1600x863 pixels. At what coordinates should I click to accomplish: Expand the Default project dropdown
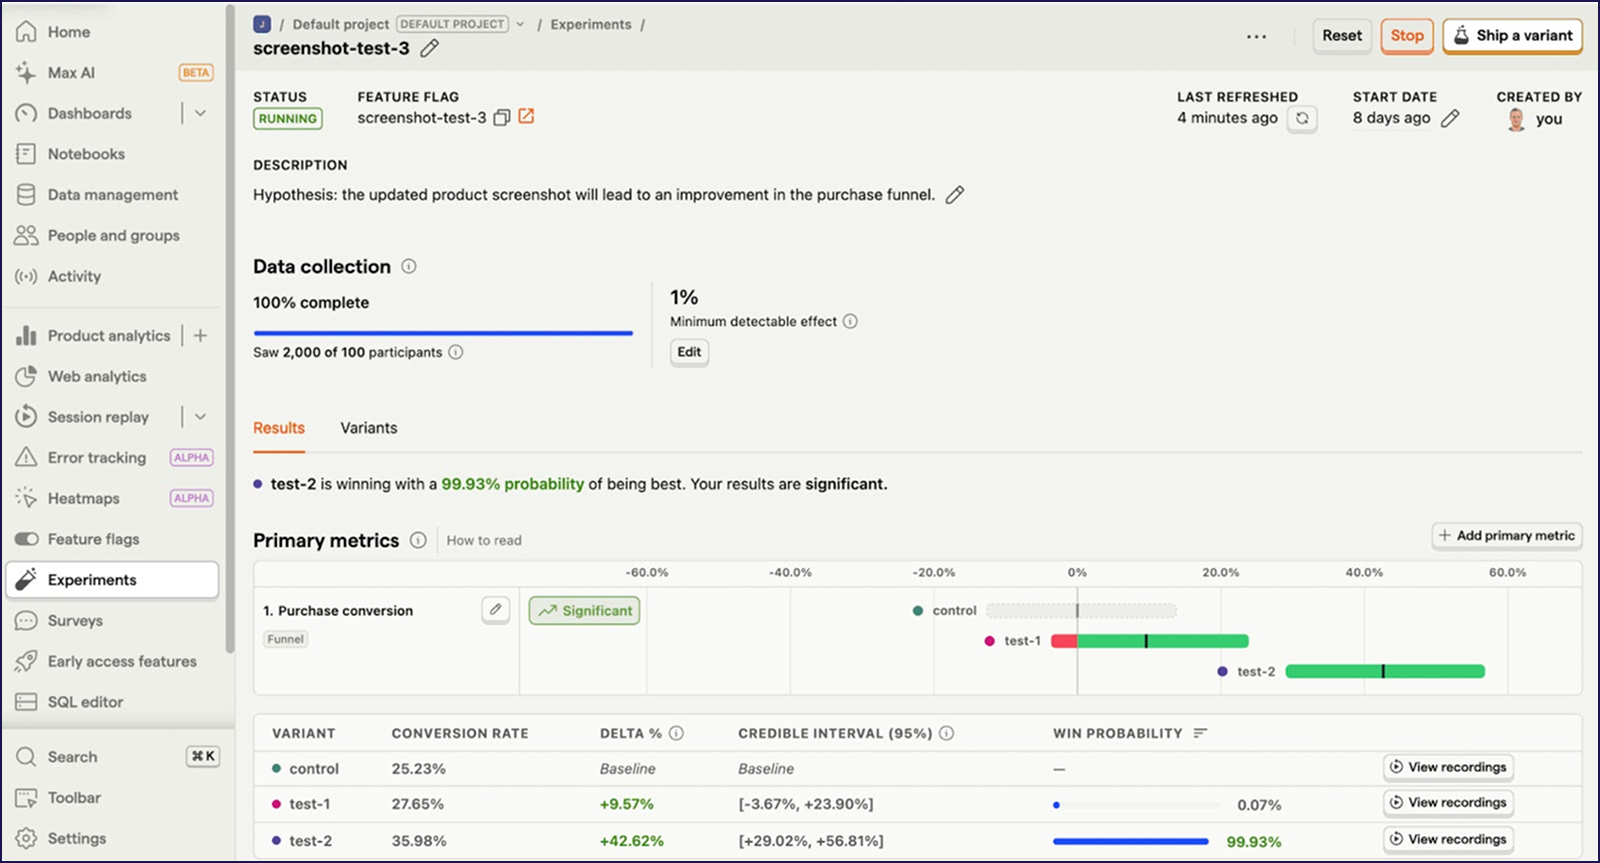coord(520,24)
